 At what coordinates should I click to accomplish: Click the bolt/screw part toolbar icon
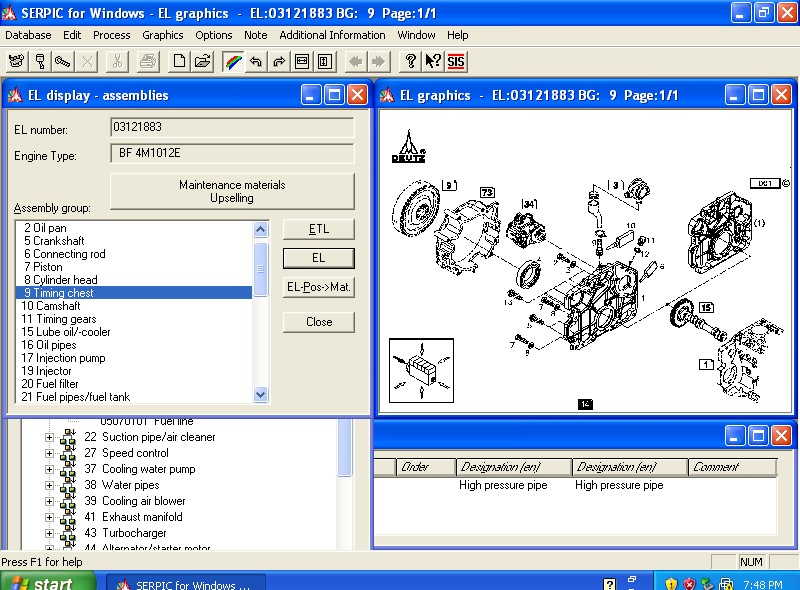[x=63, y=62]
